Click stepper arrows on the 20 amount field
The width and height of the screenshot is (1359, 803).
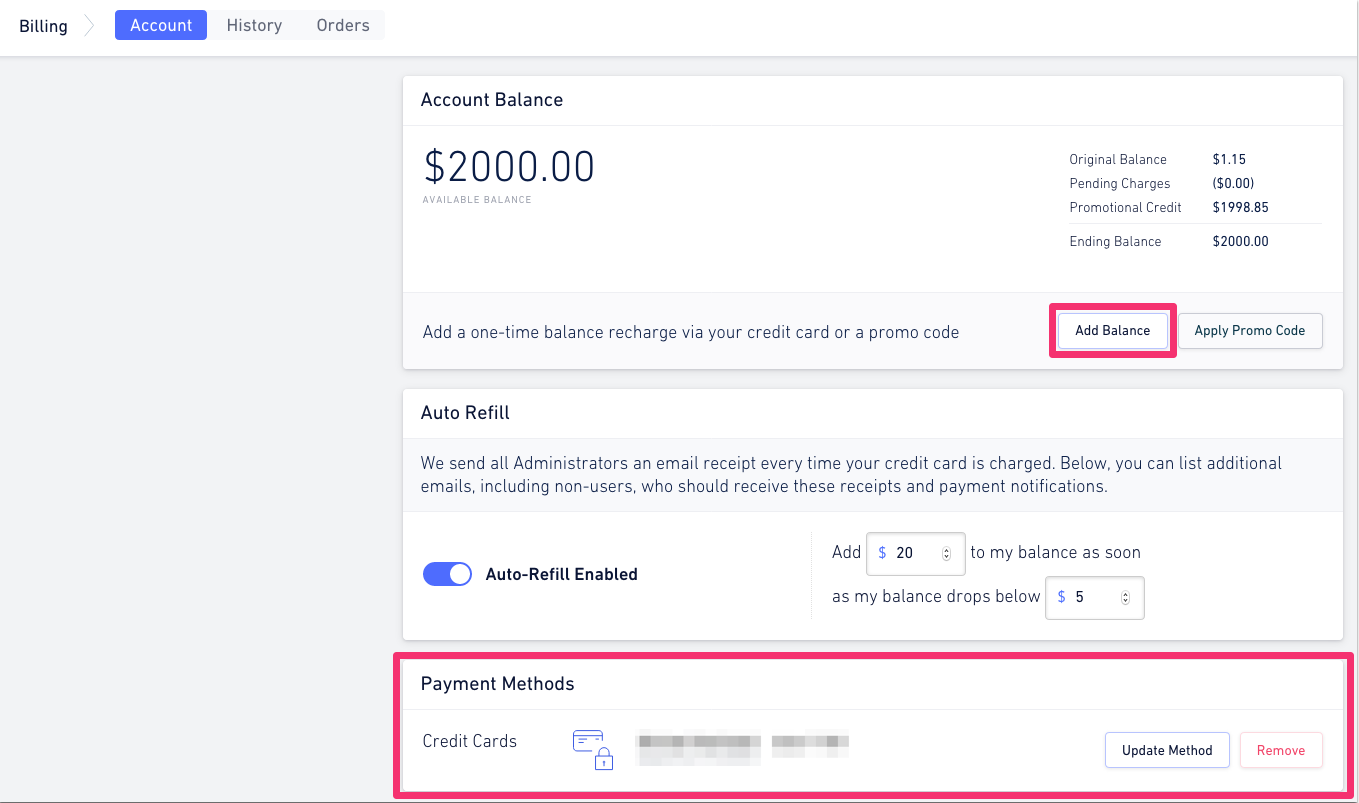(945, 553)
